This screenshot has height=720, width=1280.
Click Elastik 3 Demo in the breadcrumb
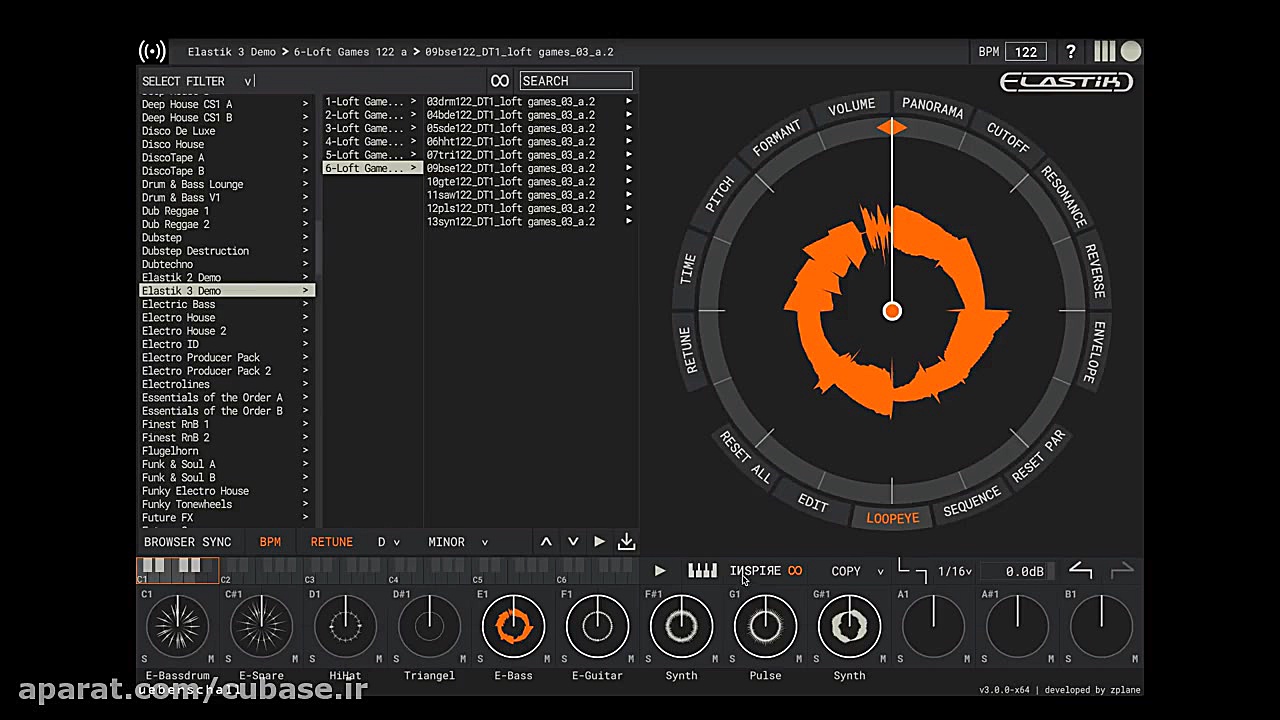(232, 52)
